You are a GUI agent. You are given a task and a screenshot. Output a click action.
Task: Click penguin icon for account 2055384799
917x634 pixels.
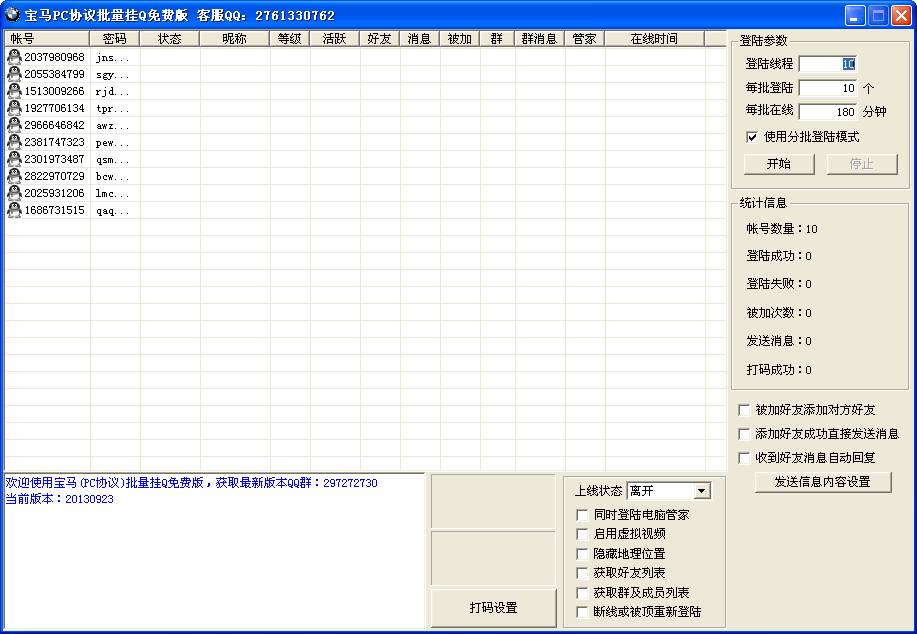point(14,74)
